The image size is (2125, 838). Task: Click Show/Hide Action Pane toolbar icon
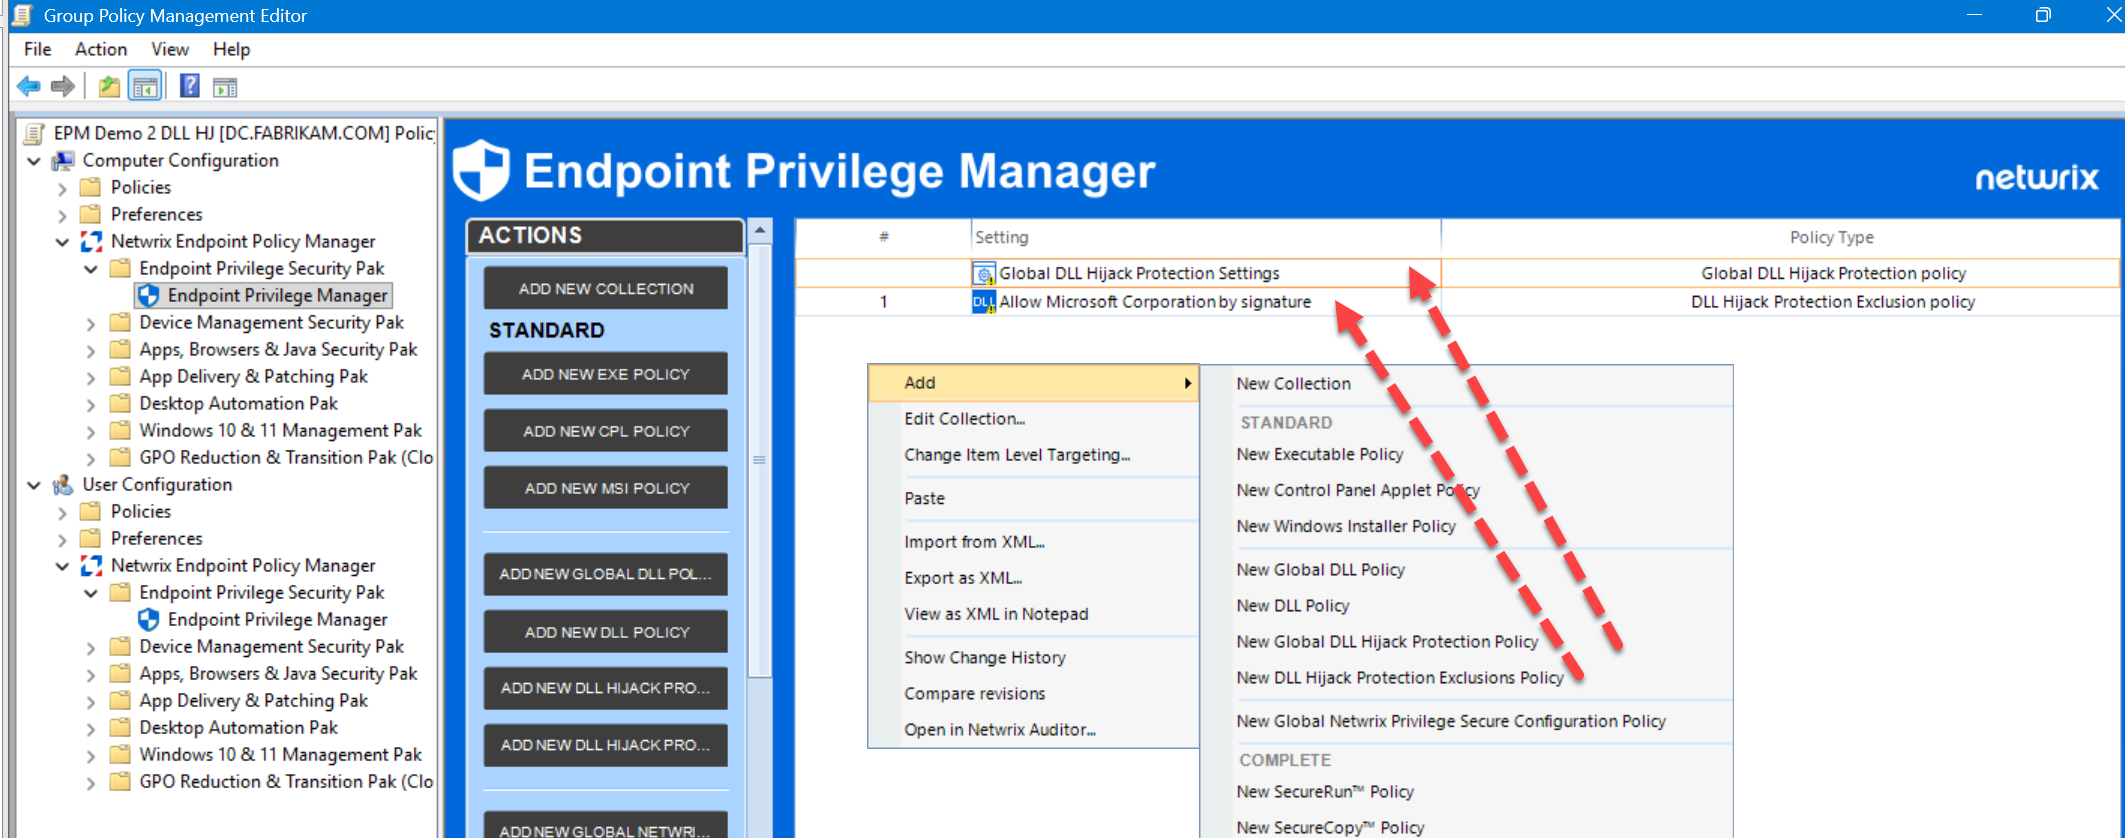click(x=225, y=87)
